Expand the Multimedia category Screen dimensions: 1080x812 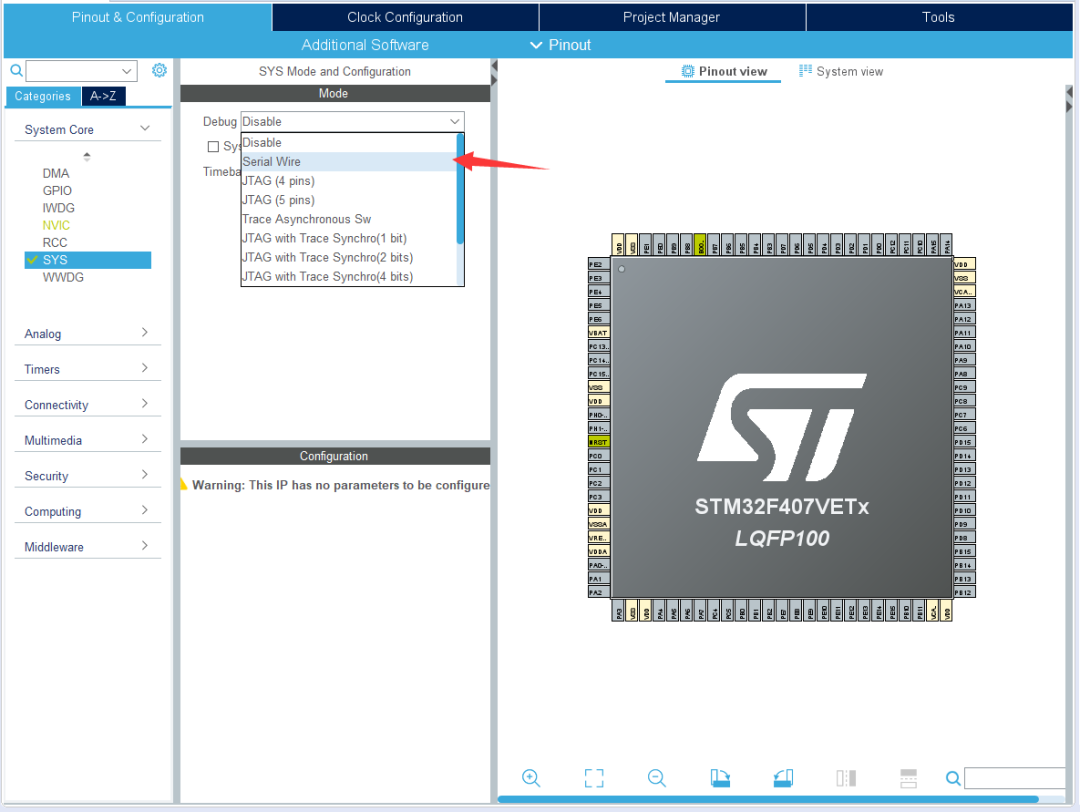pos(87,440)
